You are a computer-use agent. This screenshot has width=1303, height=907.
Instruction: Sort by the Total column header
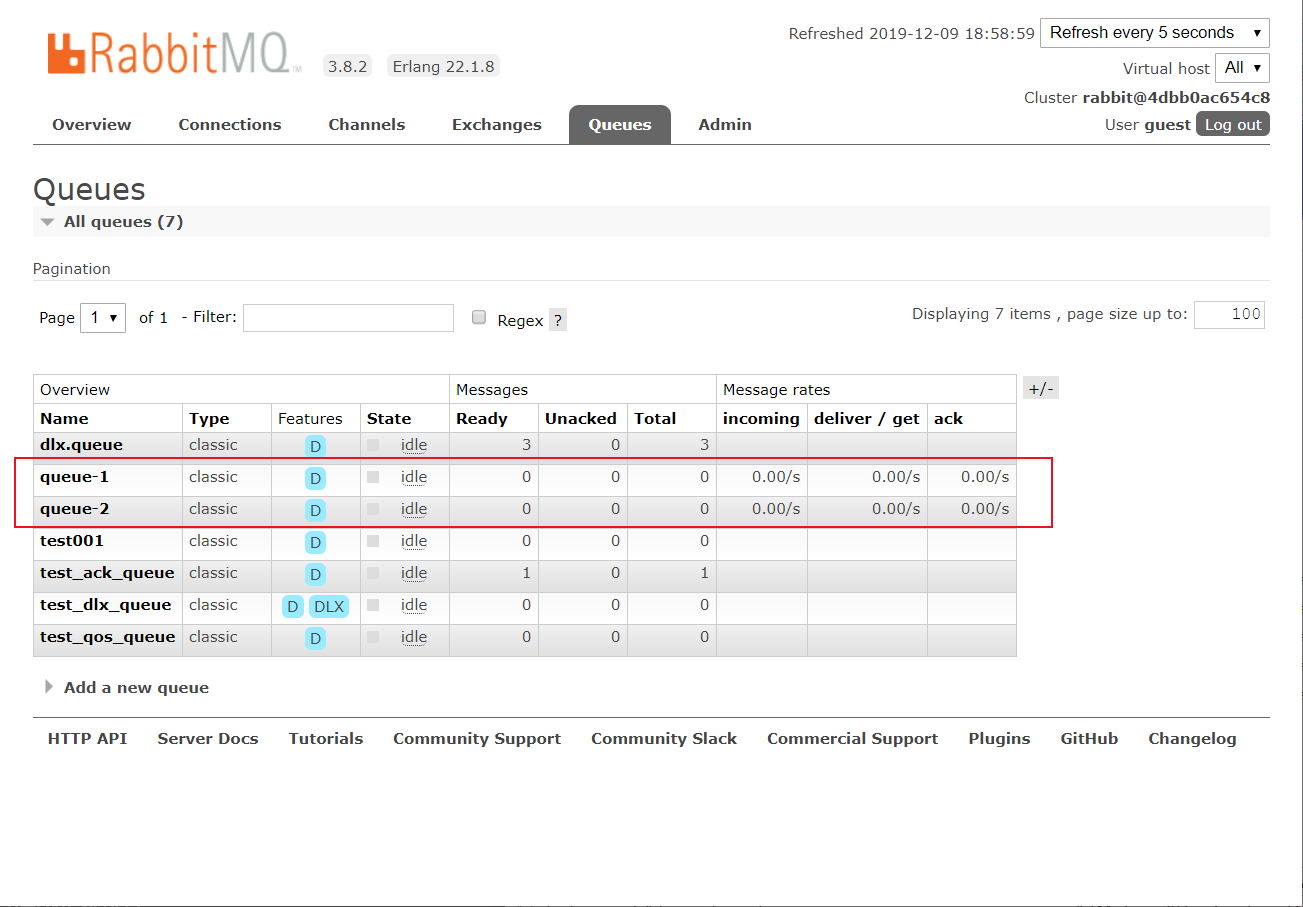655,419
